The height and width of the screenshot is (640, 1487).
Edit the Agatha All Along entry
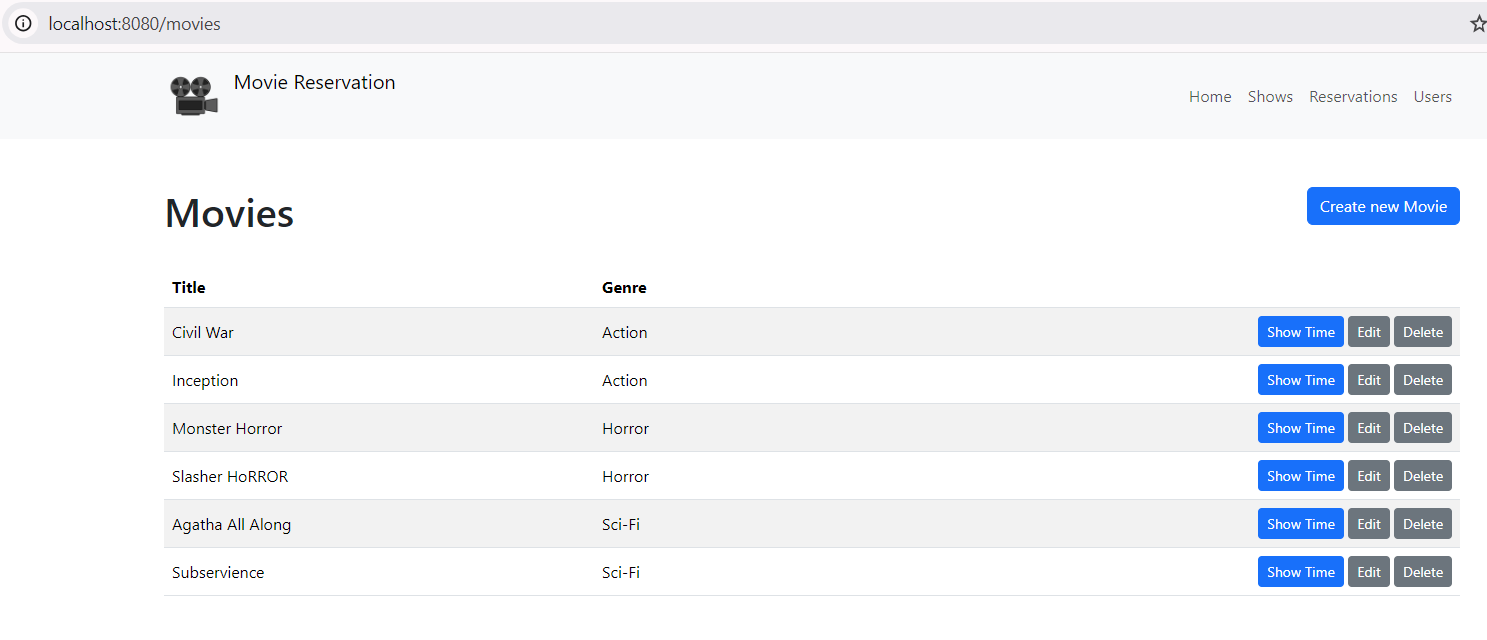(1368, 524)
